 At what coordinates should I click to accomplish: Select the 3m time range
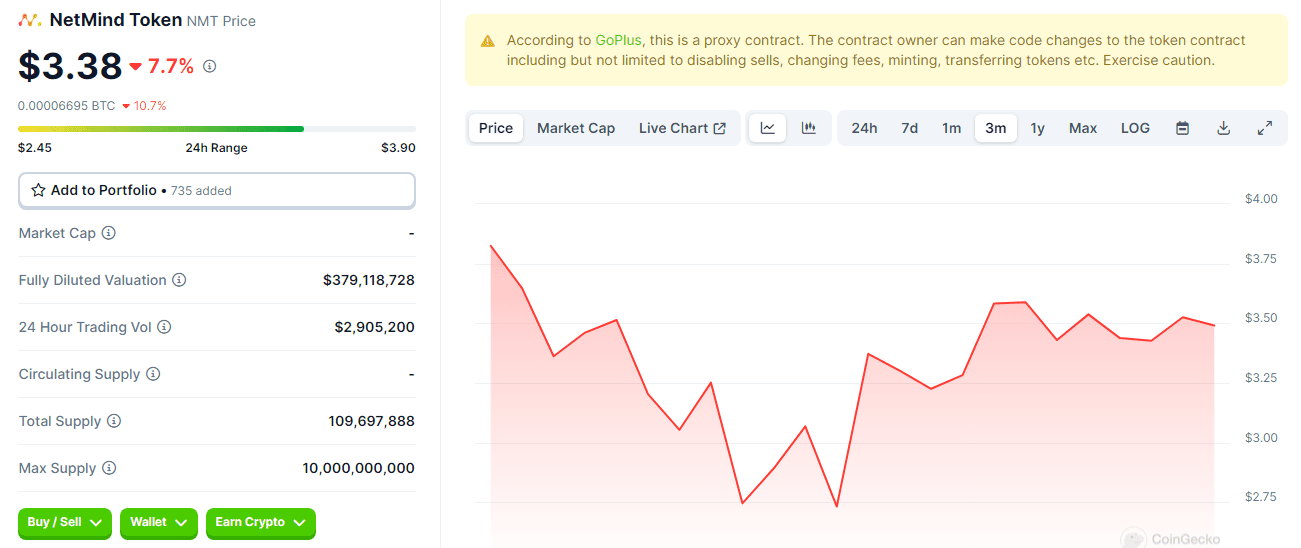pos(995,128)
